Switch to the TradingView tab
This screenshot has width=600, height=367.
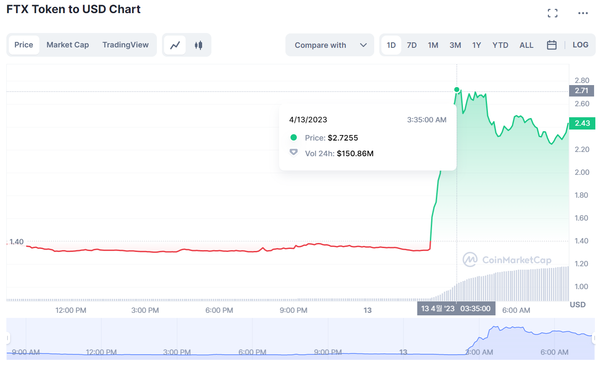[126, 45]
